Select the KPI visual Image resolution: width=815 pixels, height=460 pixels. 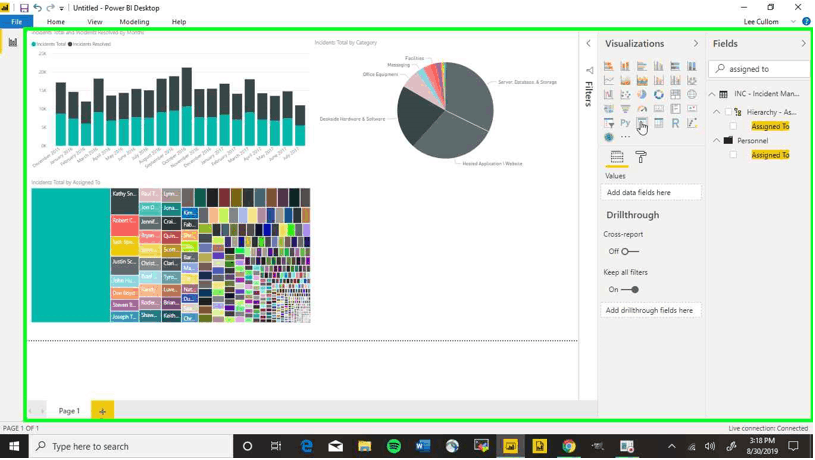pyautogui.click(x=692, y=109)
